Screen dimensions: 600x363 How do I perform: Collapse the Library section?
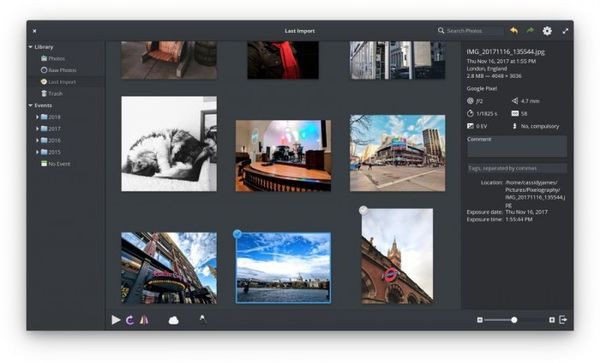30,47
